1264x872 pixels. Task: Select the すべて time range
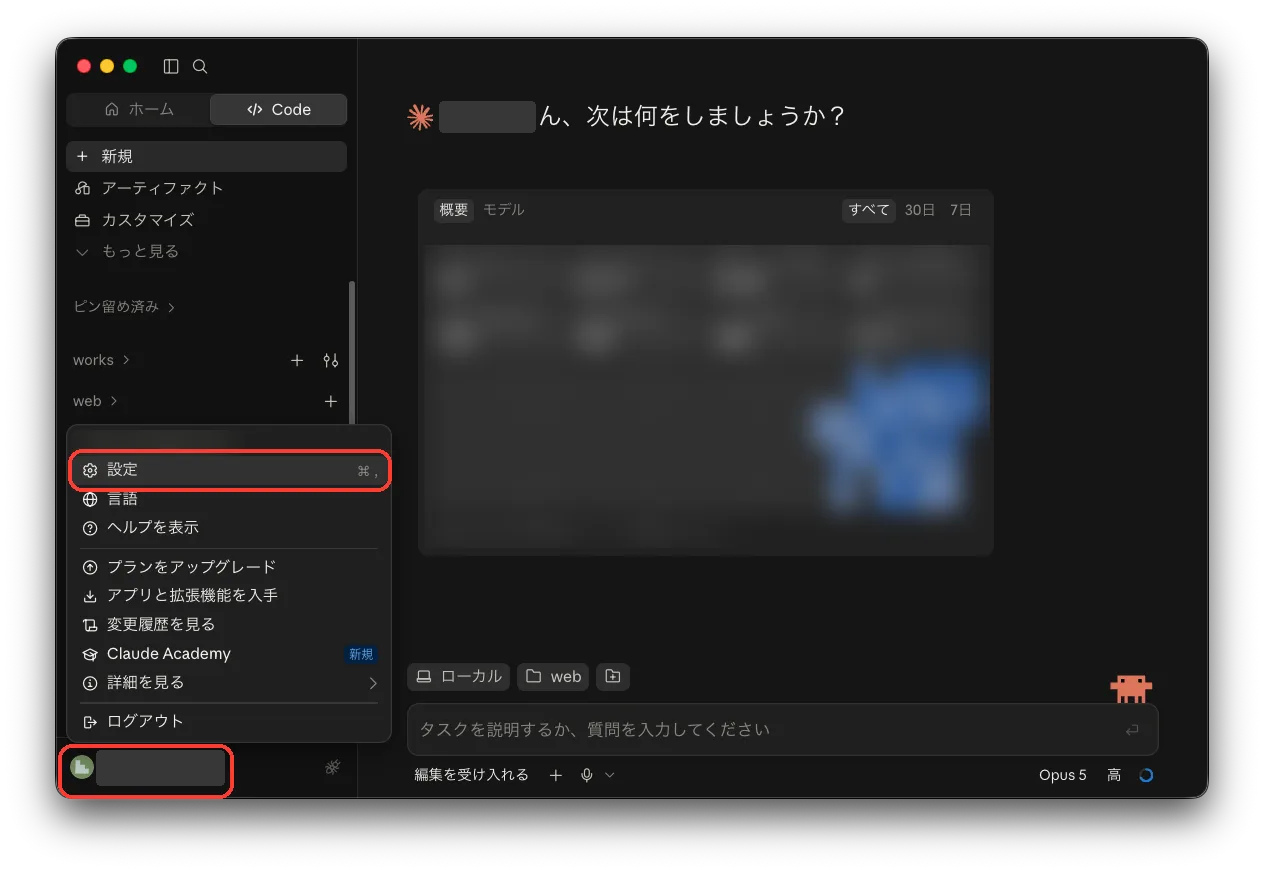869,210
